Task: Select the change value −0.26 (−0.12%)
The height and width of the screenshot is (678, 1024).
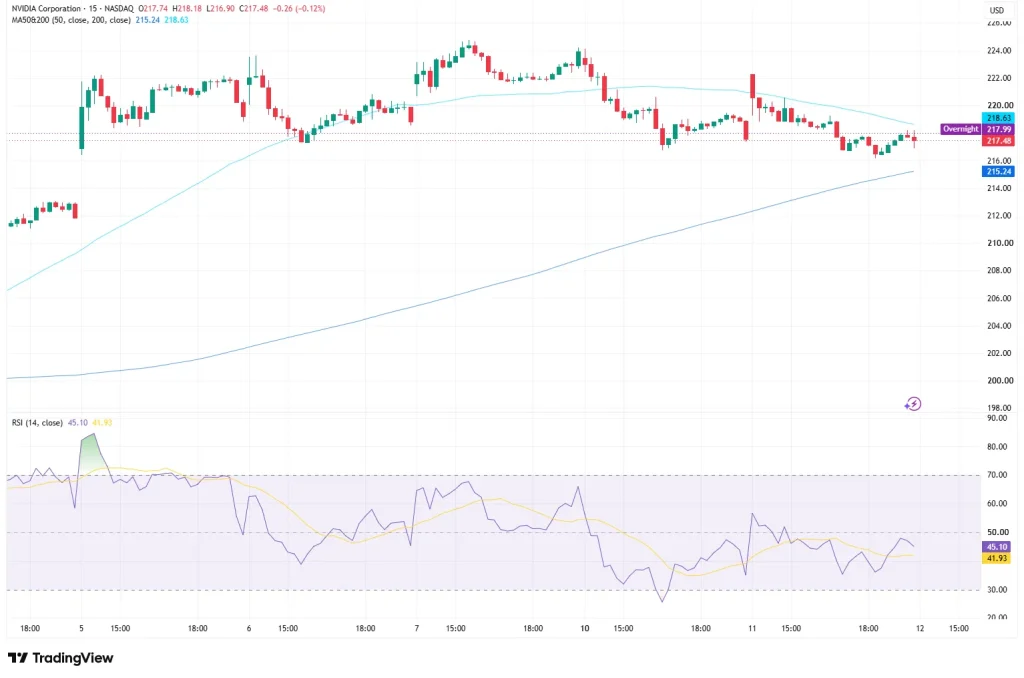Action: 299,8
